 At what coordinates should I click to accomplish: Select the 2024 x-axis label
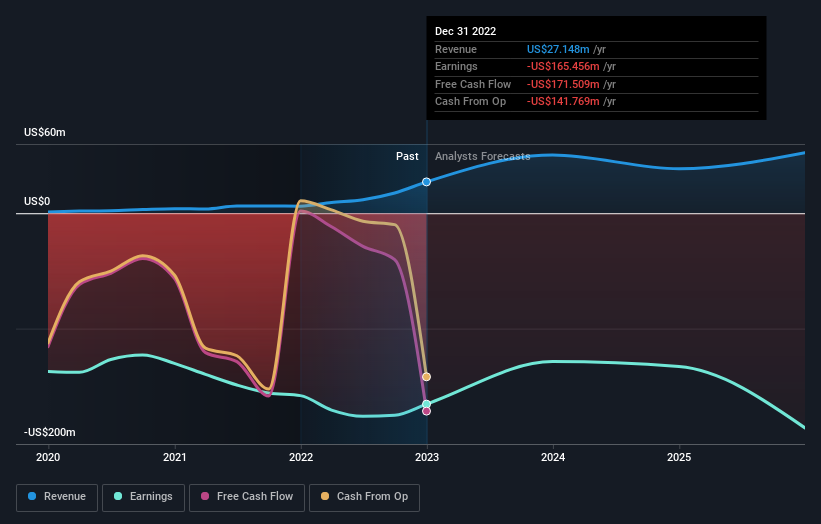[x=553, y=457]
